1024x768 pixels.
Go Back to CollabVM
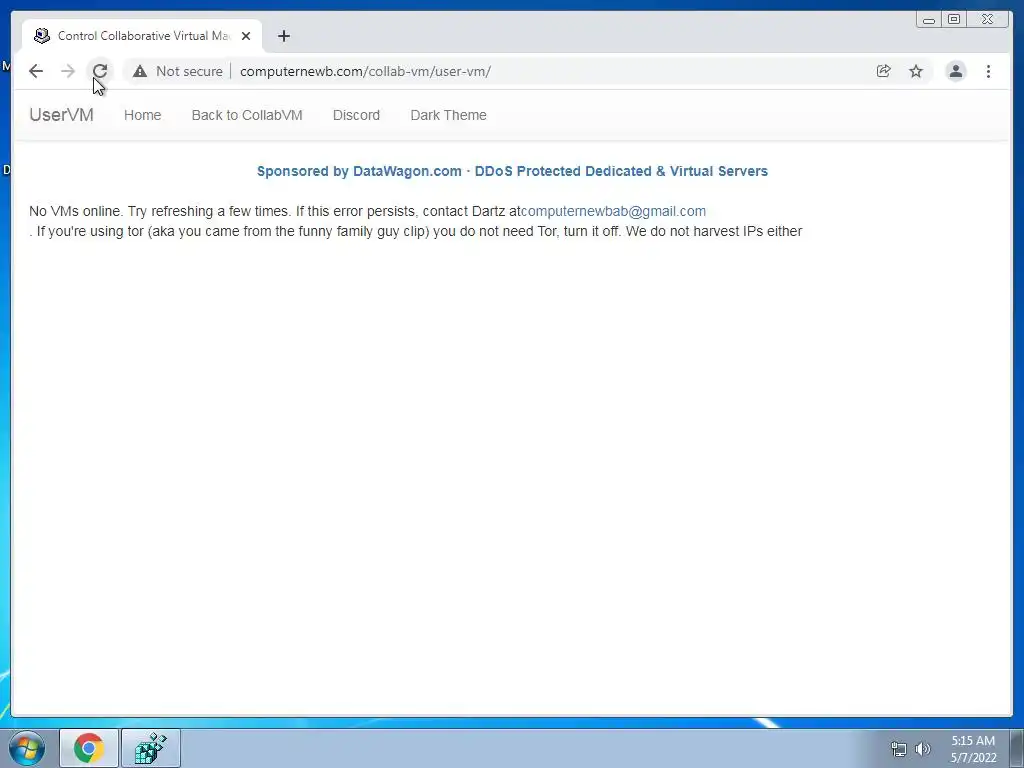[247, 115]
